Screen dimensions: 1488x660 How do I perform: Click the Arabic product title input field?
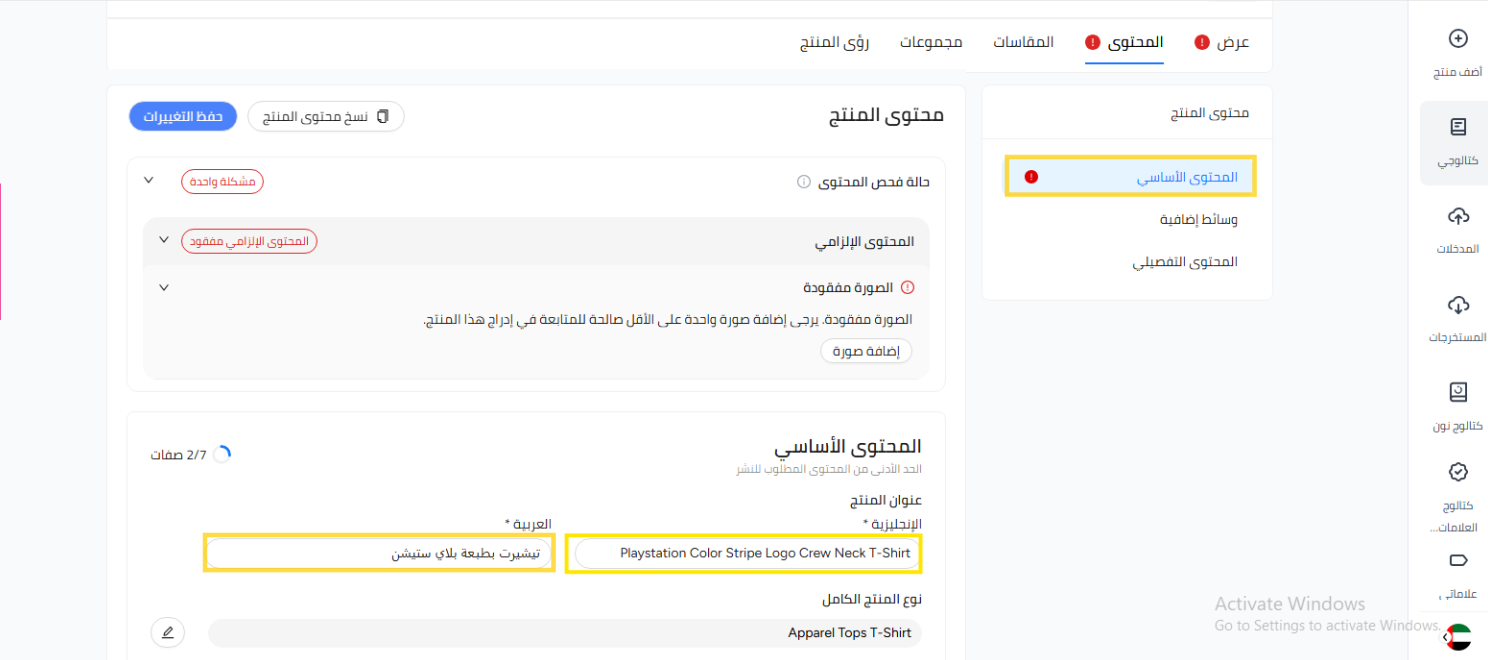click(379, 553)
